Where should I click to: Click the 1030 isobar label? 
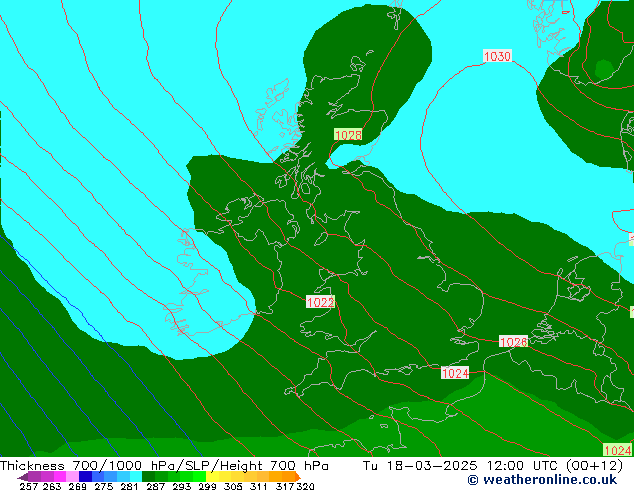497,56
